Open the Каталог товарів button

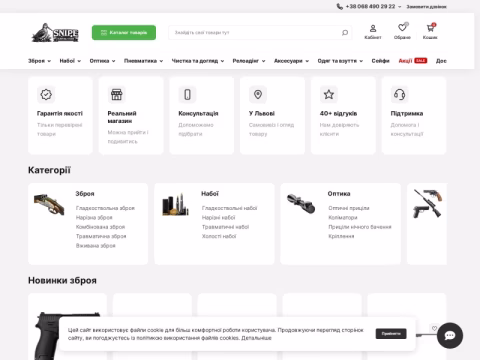(x=124, y=33)
